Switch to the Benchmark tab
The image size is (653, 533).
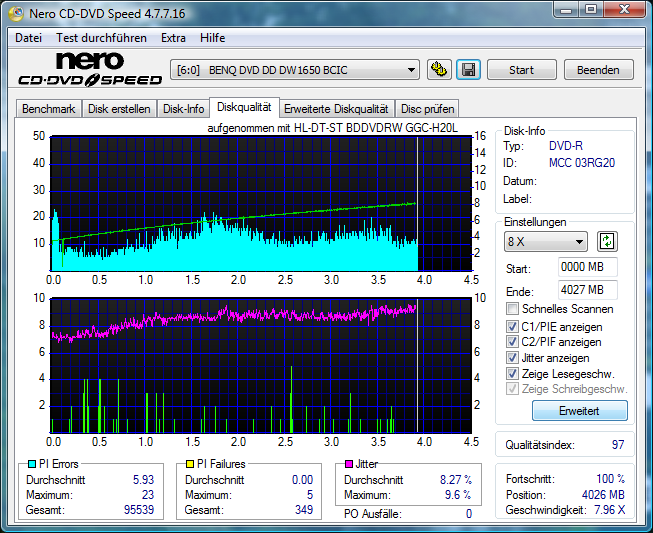click(48, 108)
